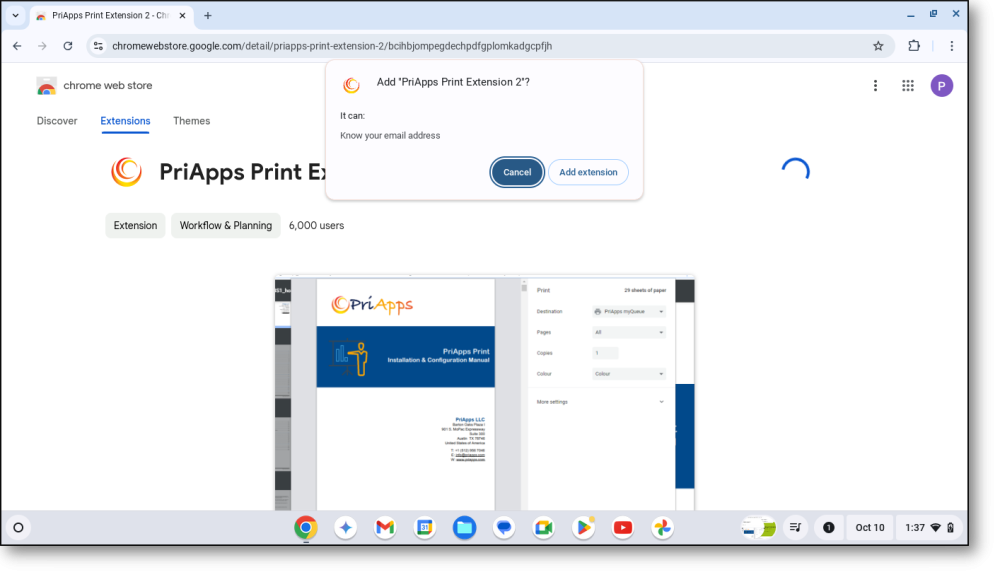
Task: Reload the page with the refresh icon
Action: 68,46
